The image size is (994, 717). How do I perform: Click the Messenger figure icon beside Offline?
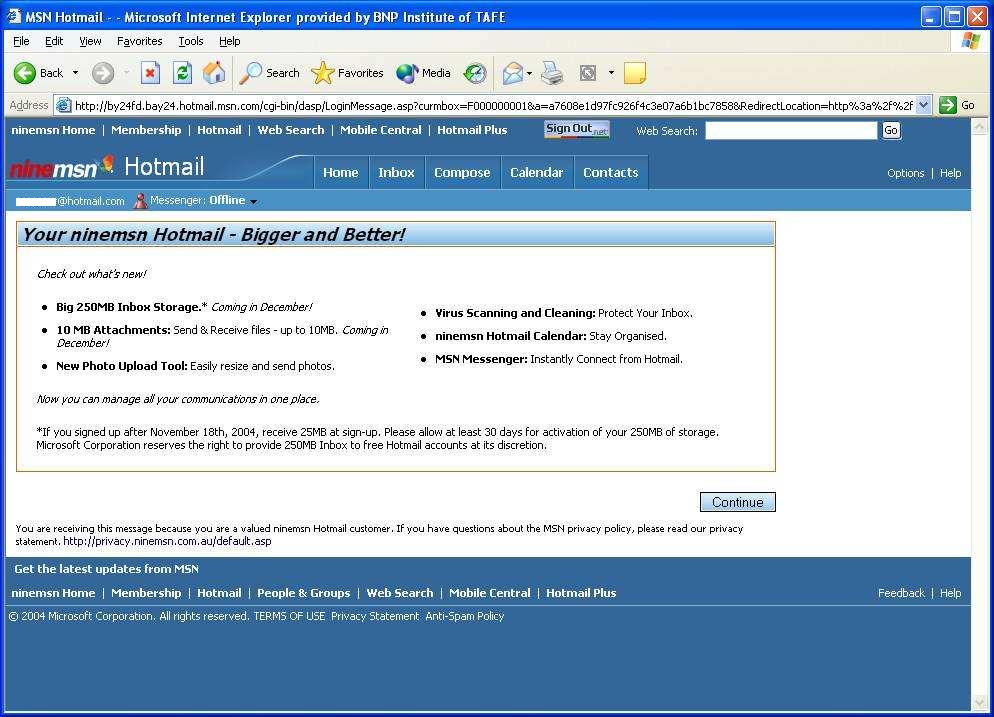tap(138, 200)
